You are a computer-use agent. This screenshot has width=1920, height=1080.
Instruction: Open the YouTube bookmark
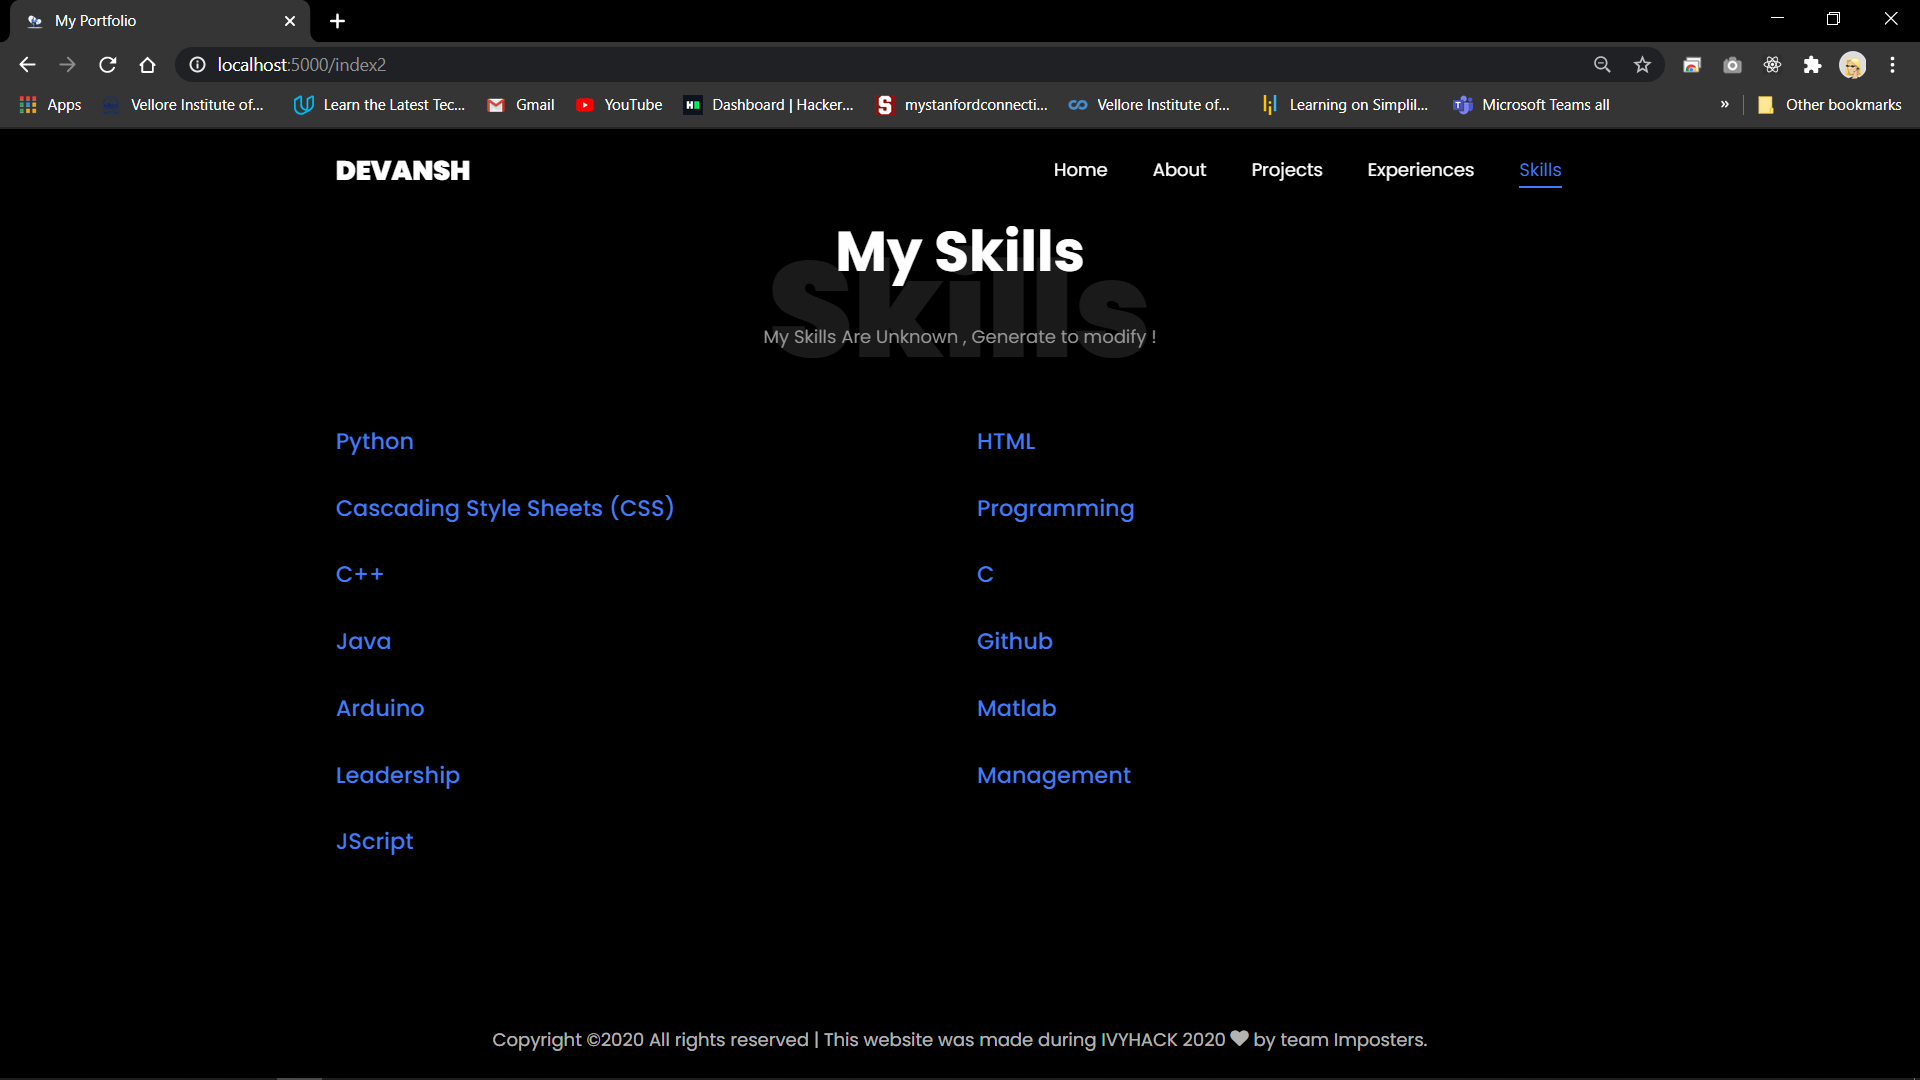(x=619, y=105)
